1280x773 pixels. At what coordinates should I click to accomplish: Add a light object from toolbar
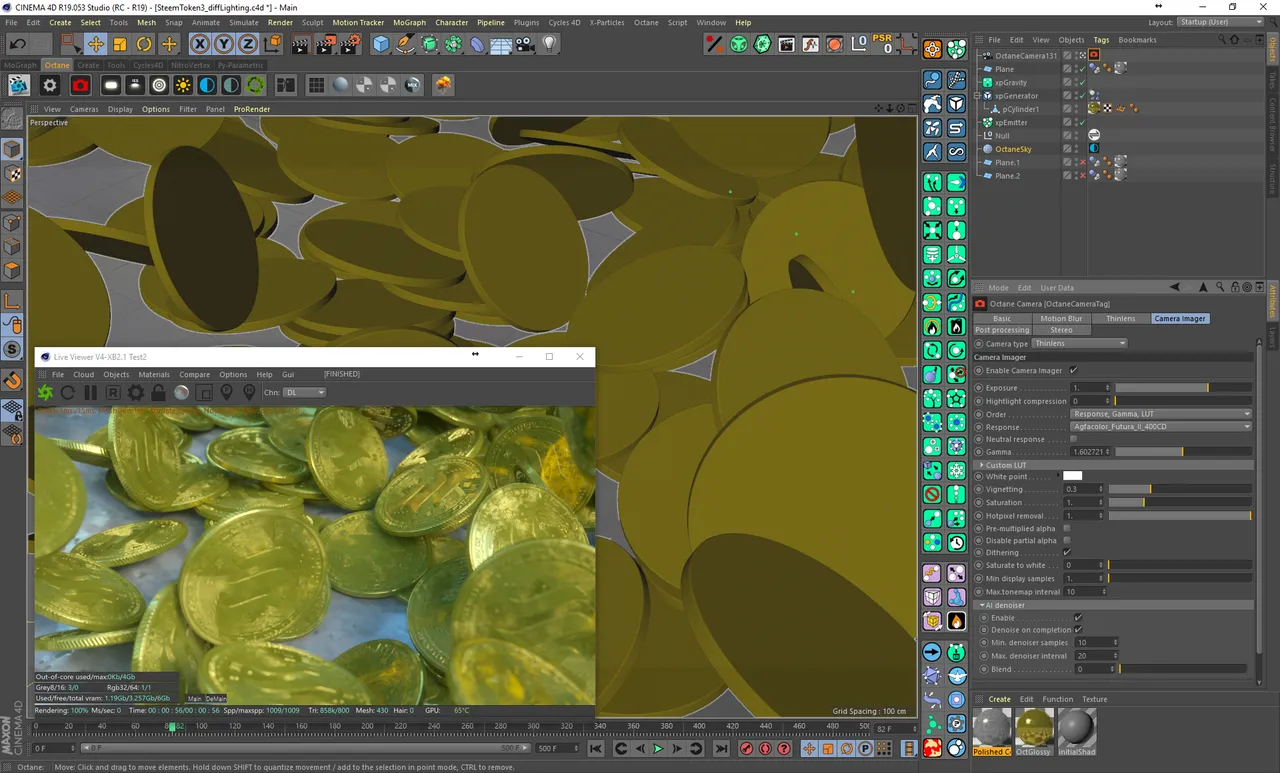tap(549, 44)
